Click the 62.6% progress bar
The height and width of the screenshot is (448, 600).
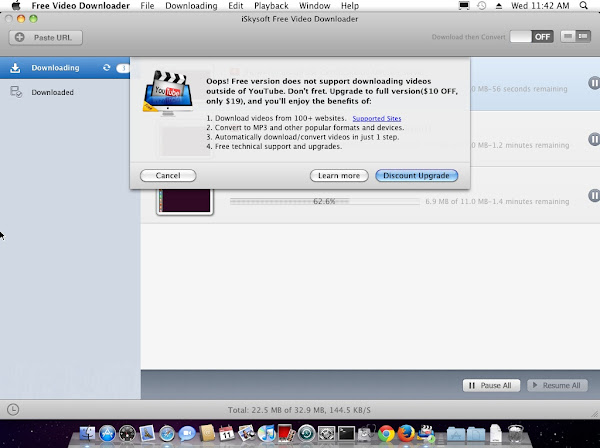coord(324,201)
